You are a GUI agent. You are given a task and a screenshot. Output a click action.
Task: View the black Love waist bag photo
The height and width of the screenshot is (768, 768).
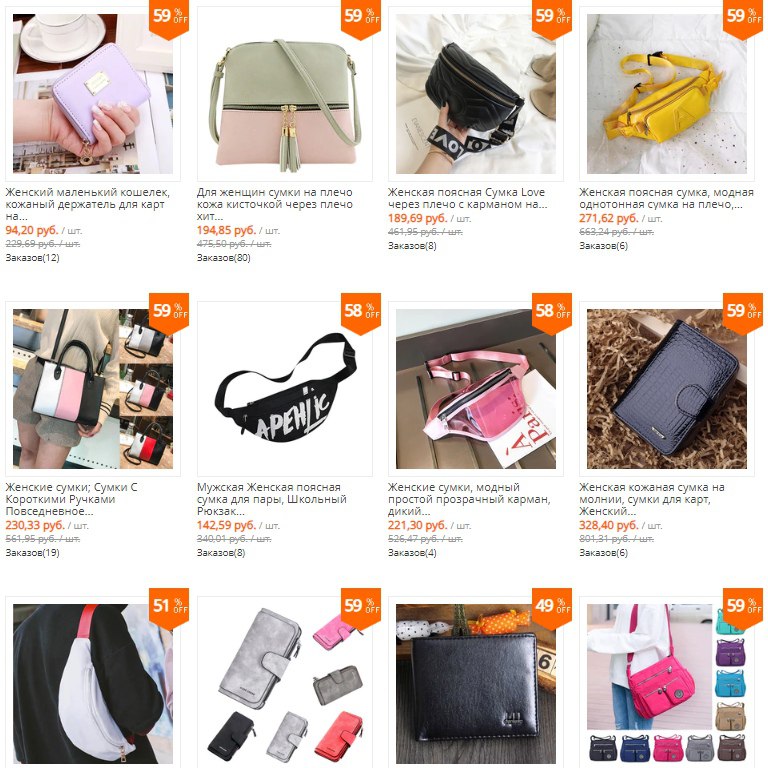(x=476, y=94)
